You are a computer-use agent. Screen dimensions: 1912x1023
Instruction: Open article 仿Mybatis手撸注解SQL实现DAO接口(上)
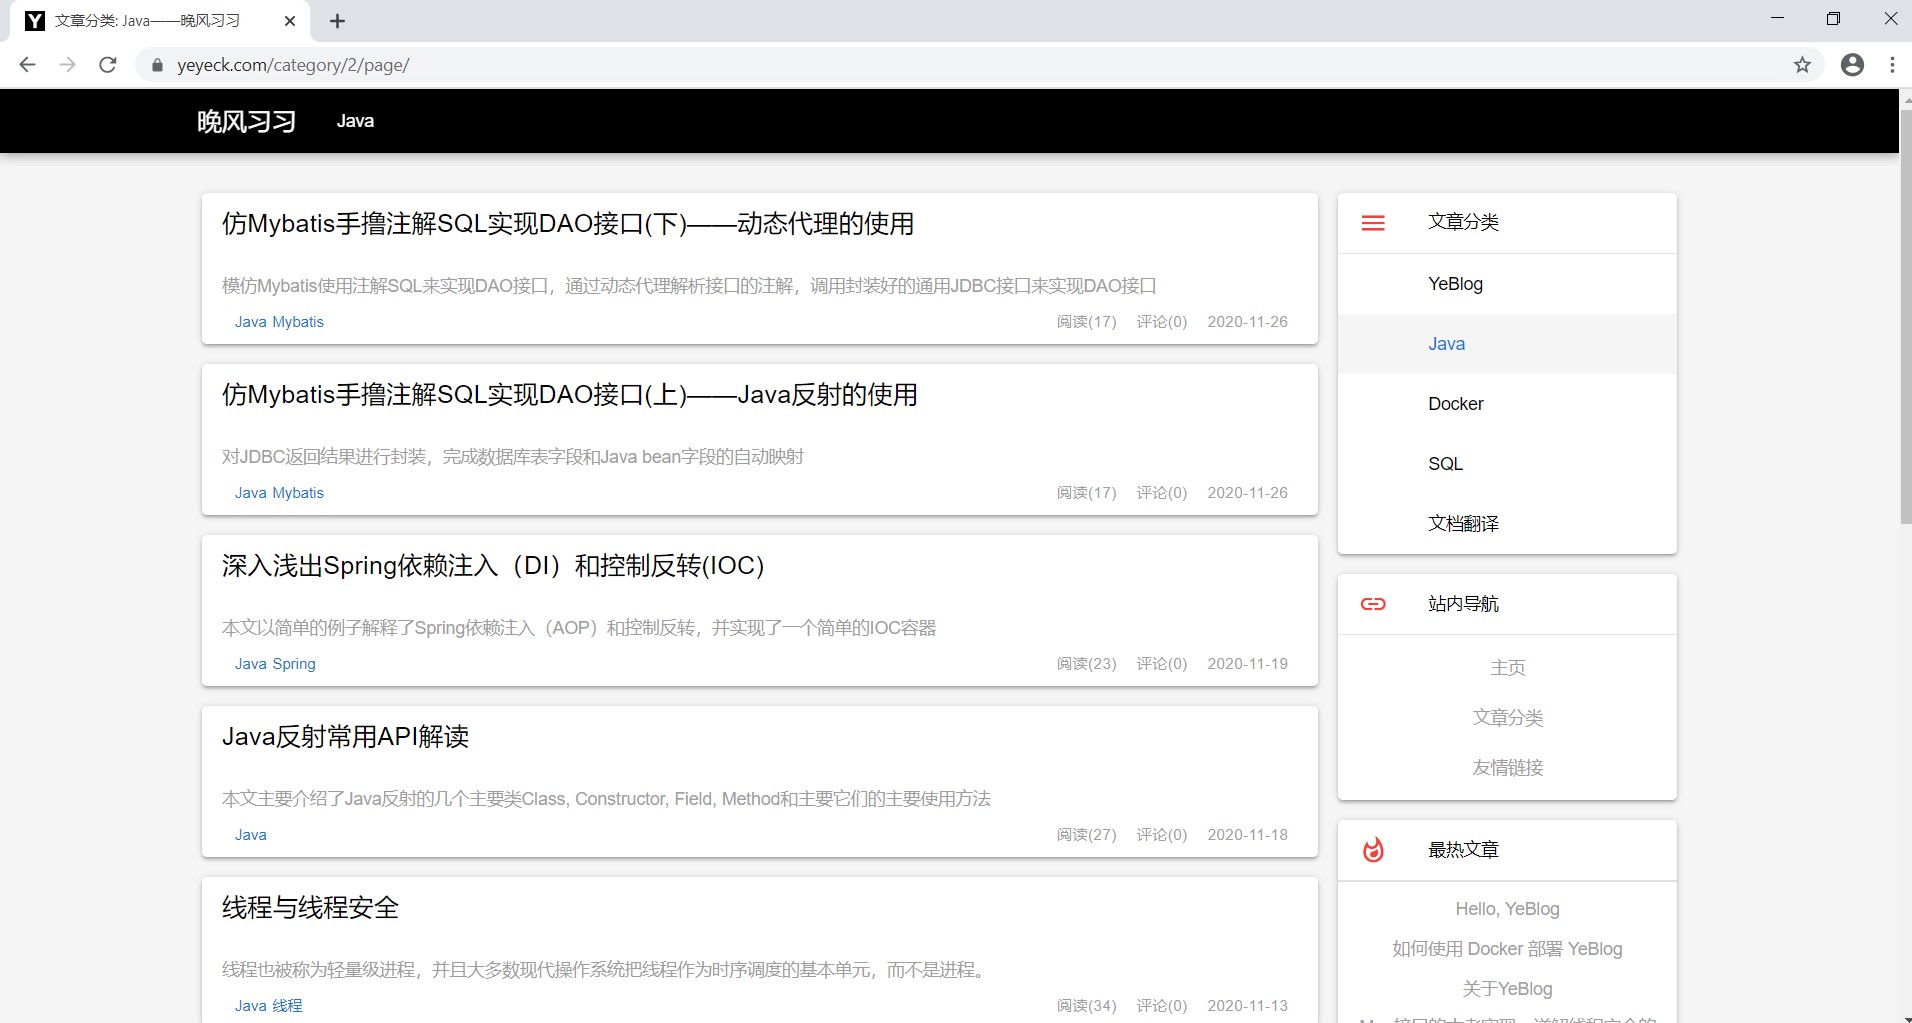(570, 395)
